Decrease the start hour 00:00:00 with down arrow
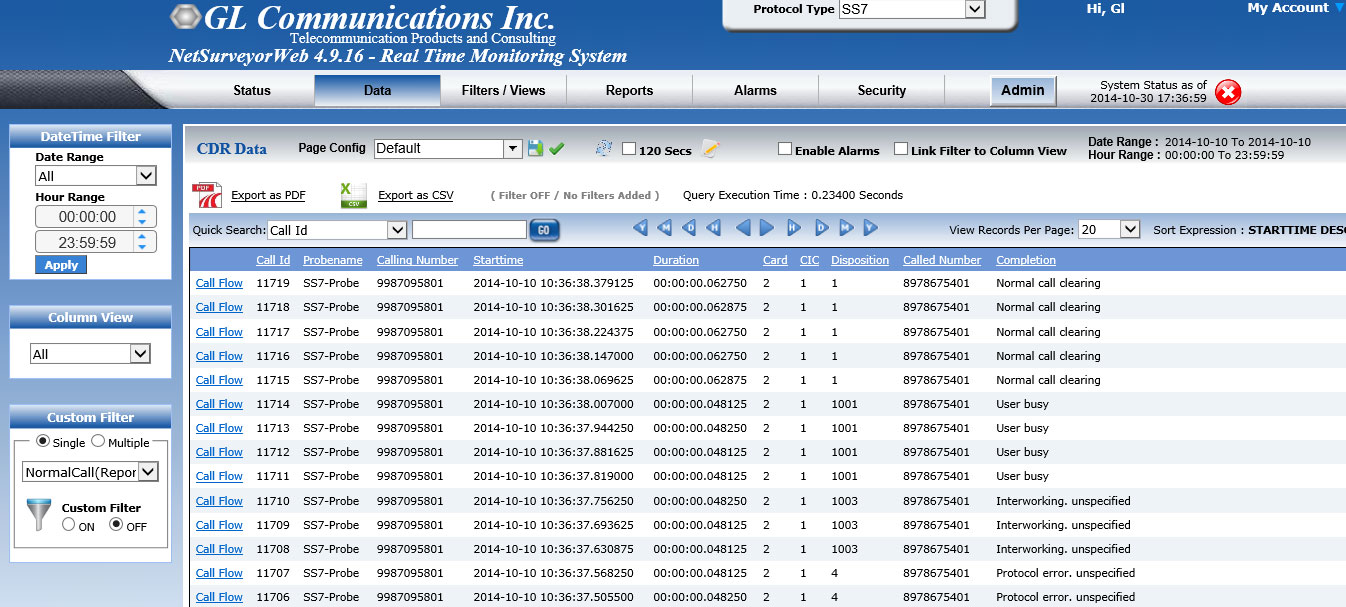The image size is (1346, 607). click(142, 221)
